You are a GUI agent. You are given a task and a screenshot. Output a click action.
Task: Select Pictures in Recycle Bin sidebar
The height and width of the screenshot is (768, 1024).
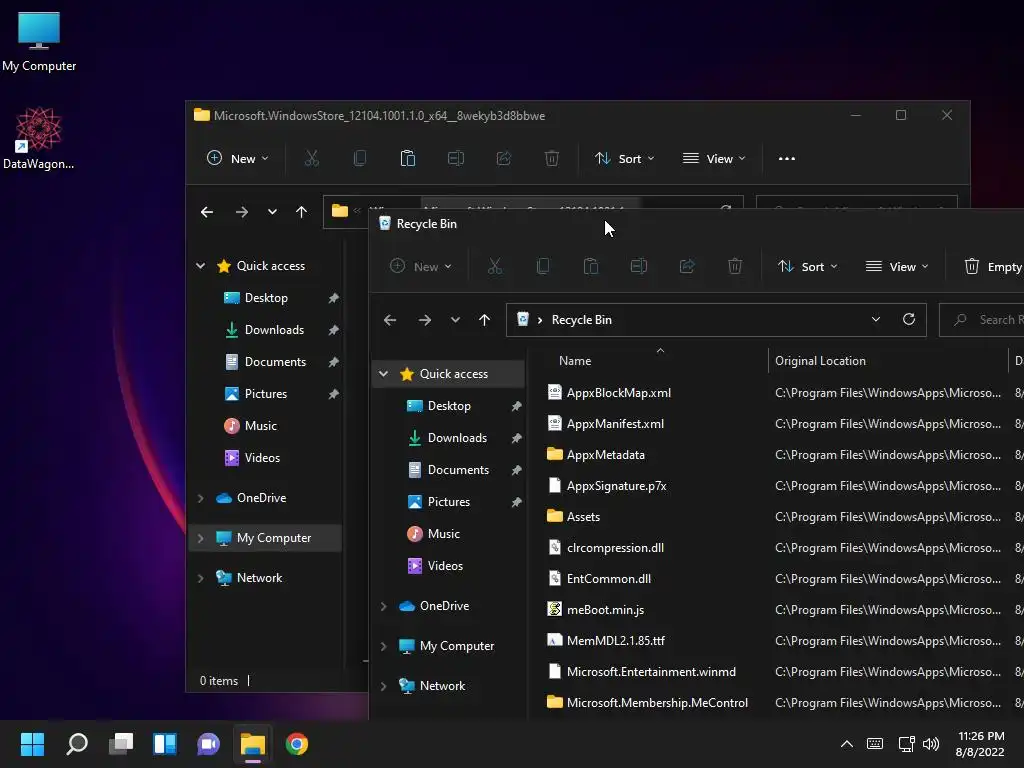[x=449, y=502]
